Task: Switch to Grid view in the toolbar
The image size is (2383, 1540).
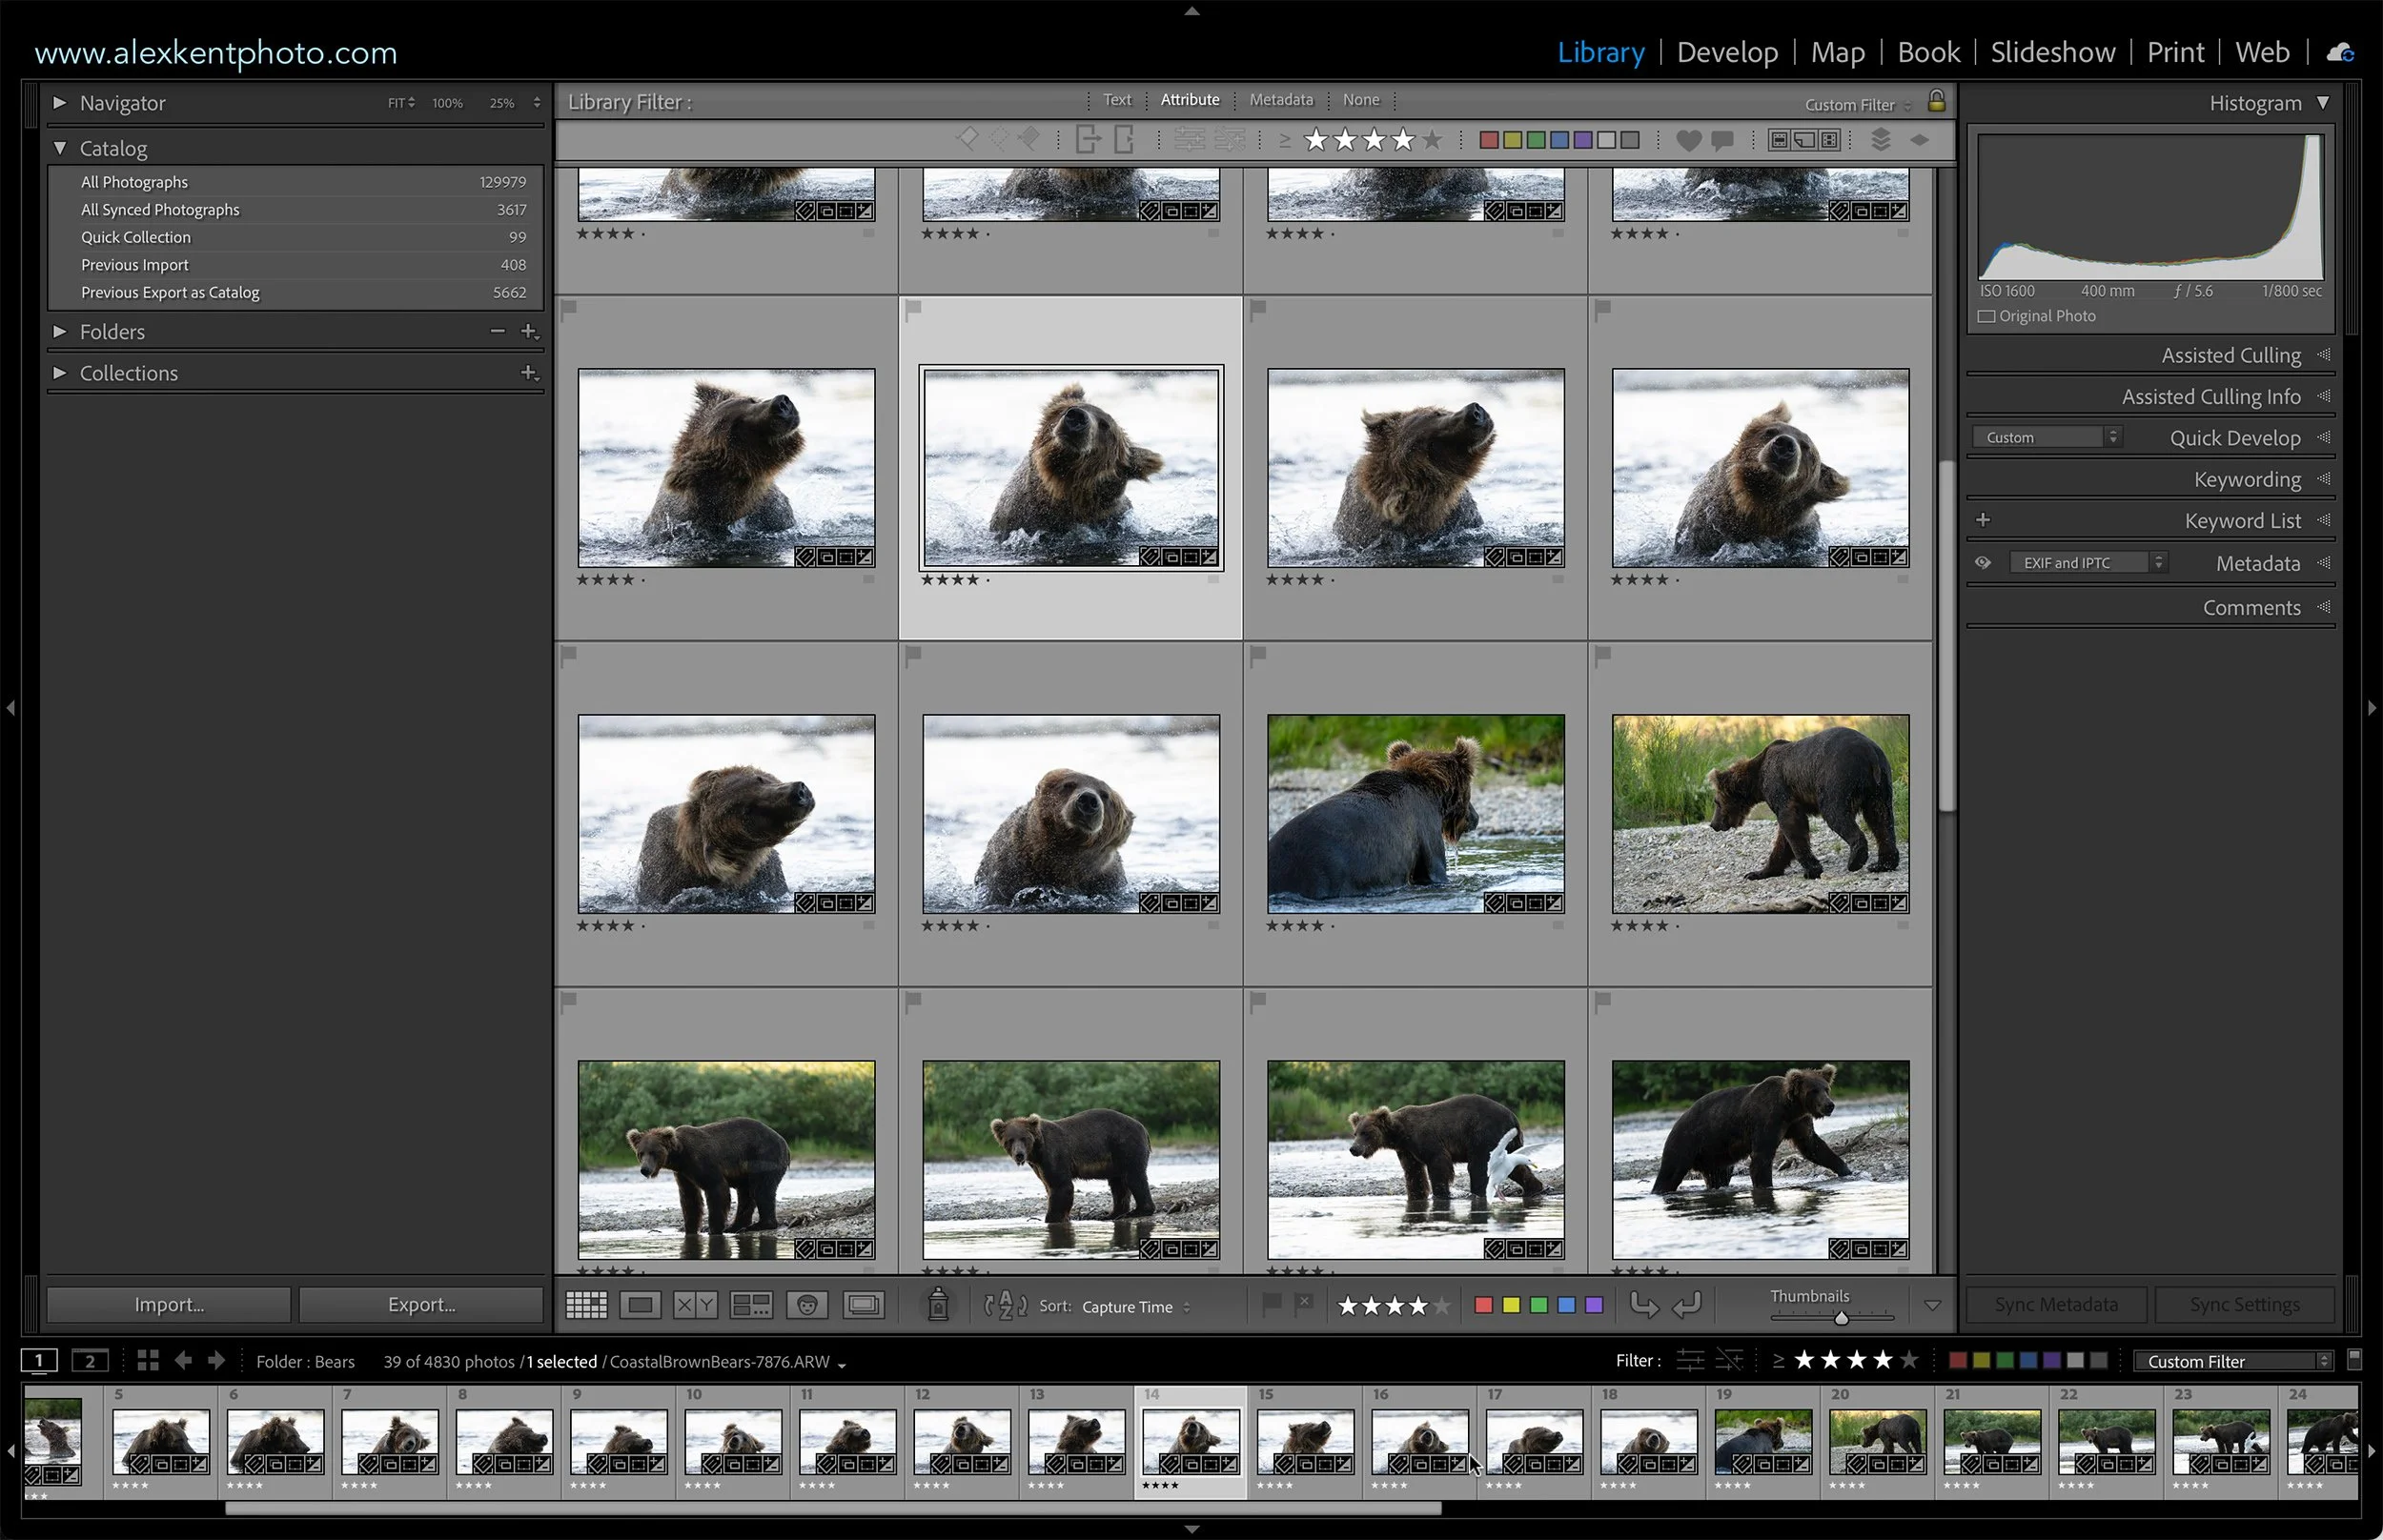Action: point(586,1305)
